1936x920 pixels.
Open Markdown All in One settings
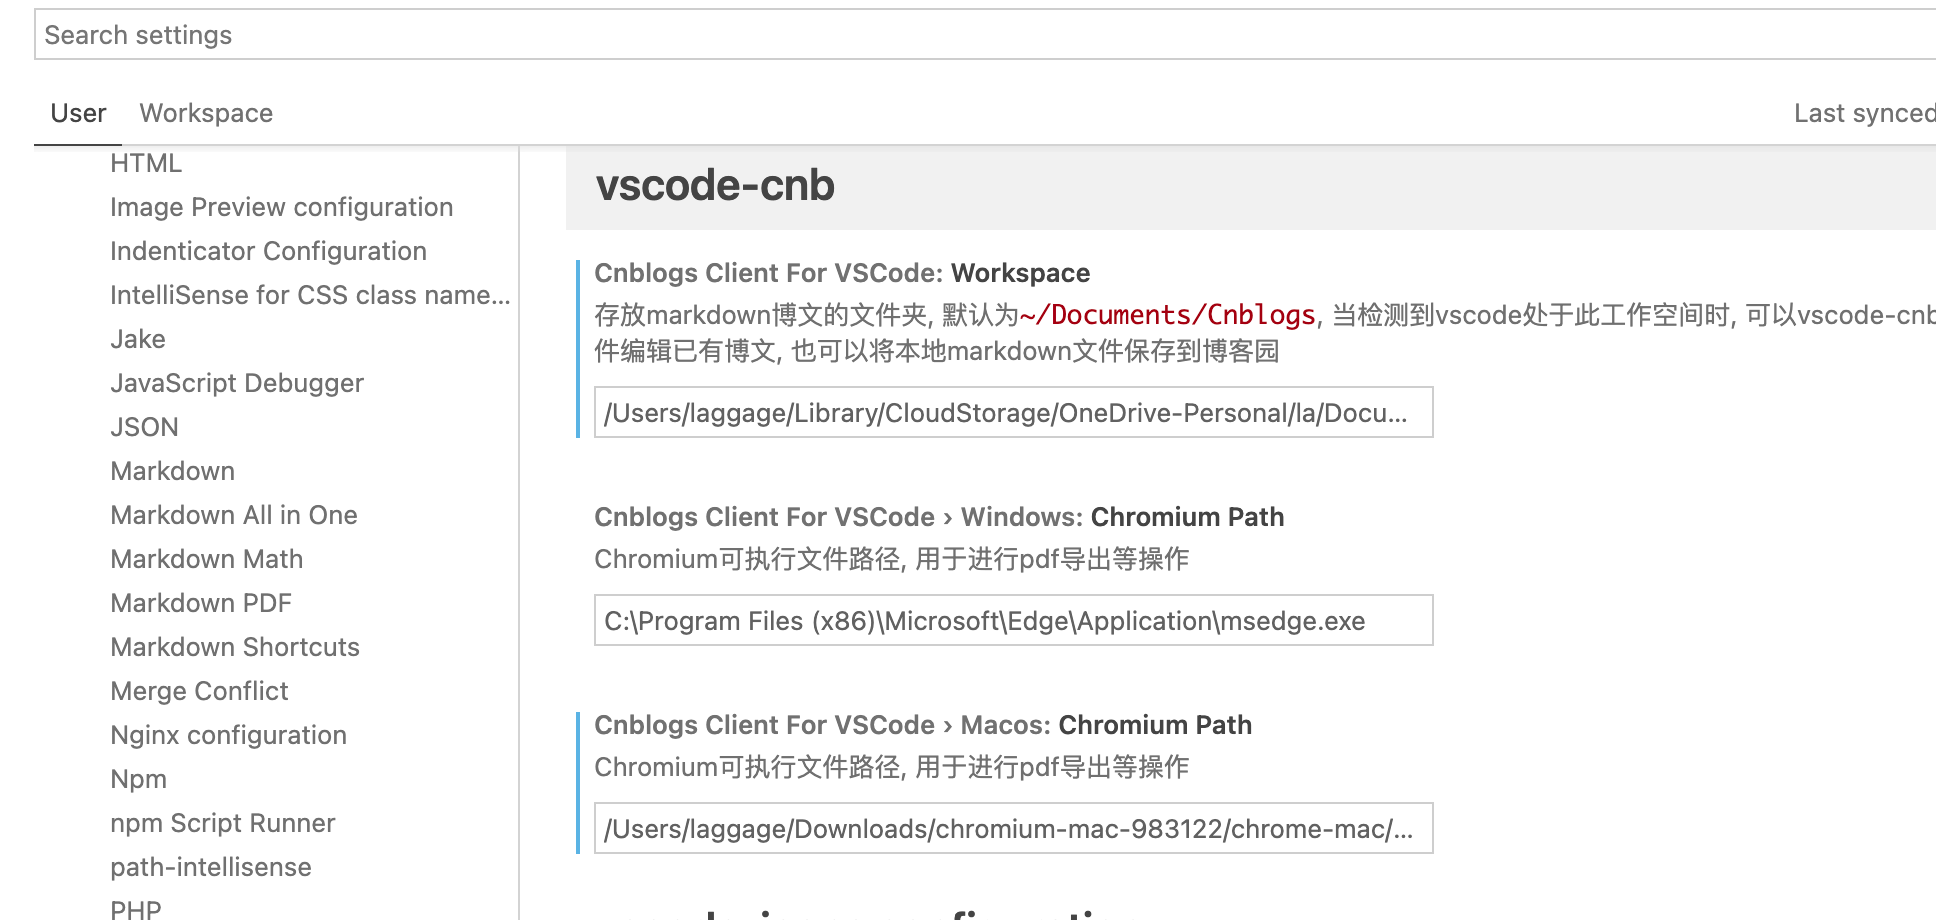click(234, 515)
